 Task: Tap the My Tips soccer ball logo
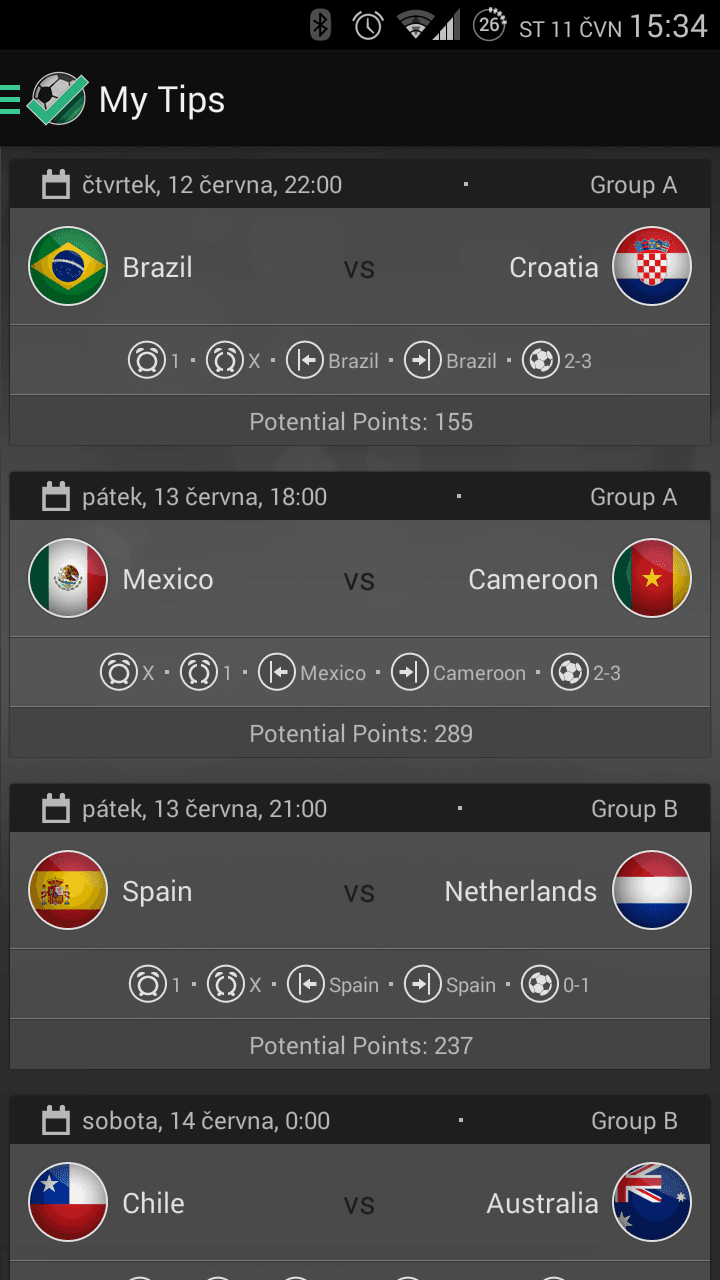coord(57,99)
